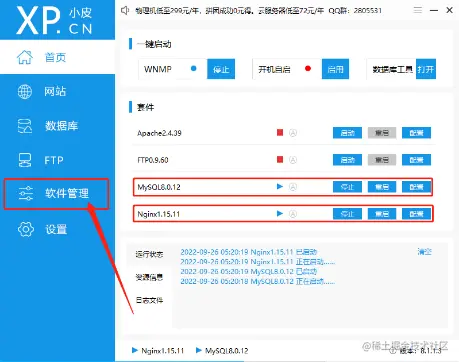Click the circled A icon for Nginx1.15.11
This screenshot has width=459, height=362.
tap(293, 214)
